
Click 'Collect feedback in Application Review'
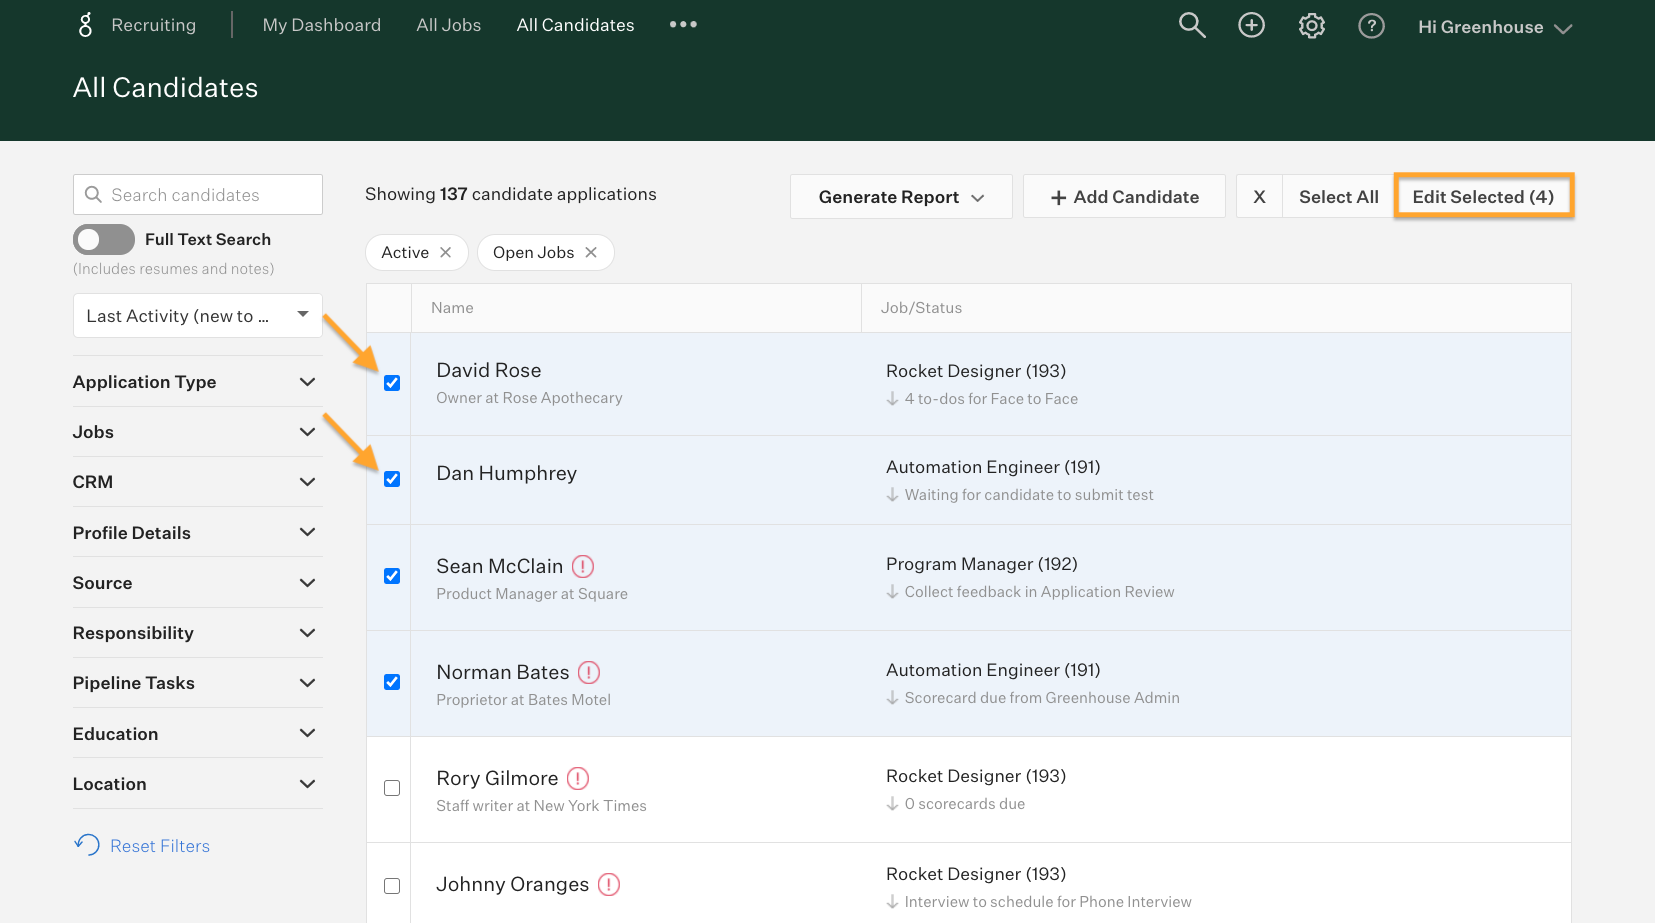click(1039, 592)
